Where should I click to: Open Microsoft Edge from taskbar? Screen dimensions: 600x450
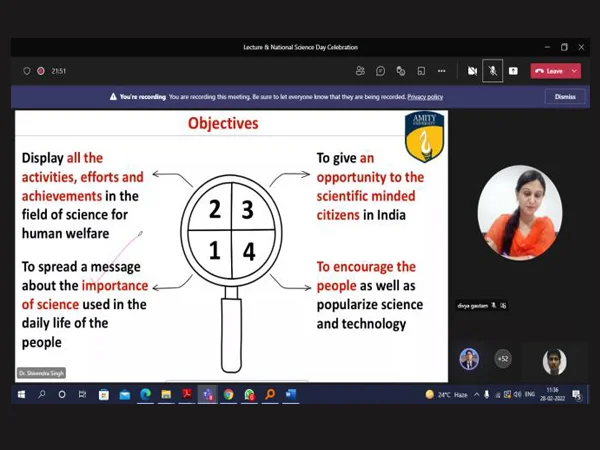(x=145, y=394)
